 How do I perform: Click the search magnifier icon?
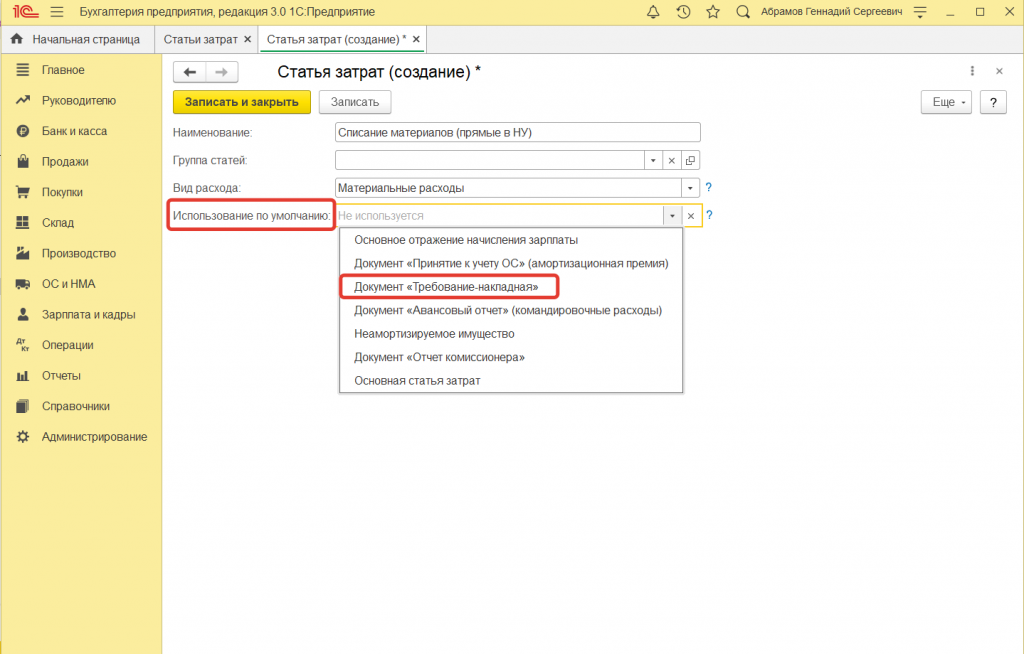[x=743, y=12]
